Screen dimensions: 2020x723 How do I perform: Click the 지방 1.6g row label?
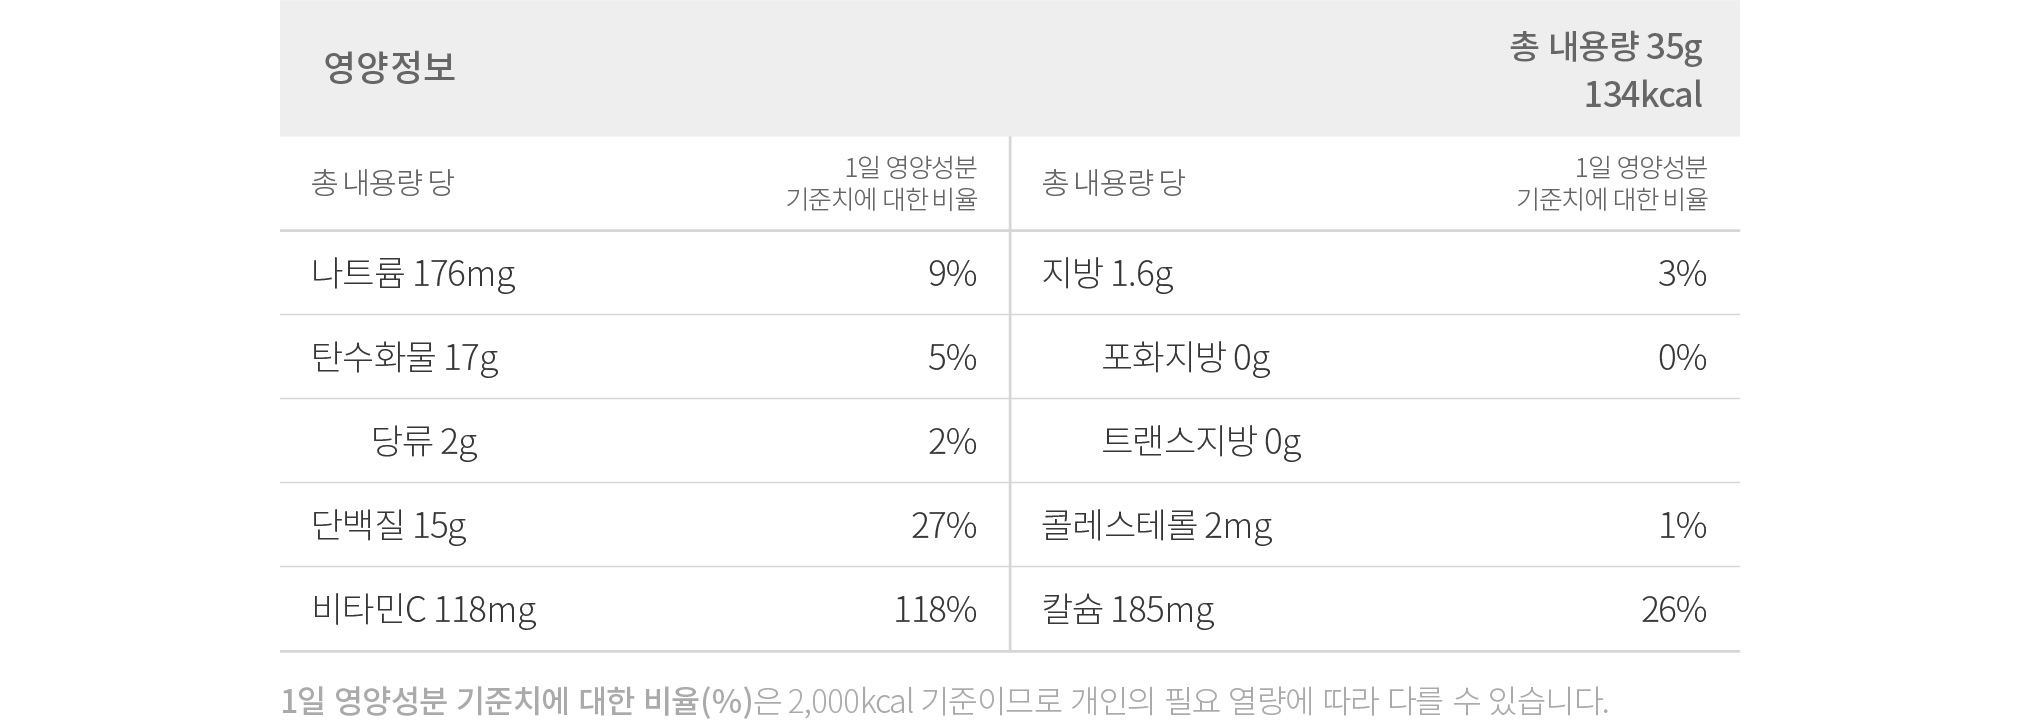(1107, 273)
